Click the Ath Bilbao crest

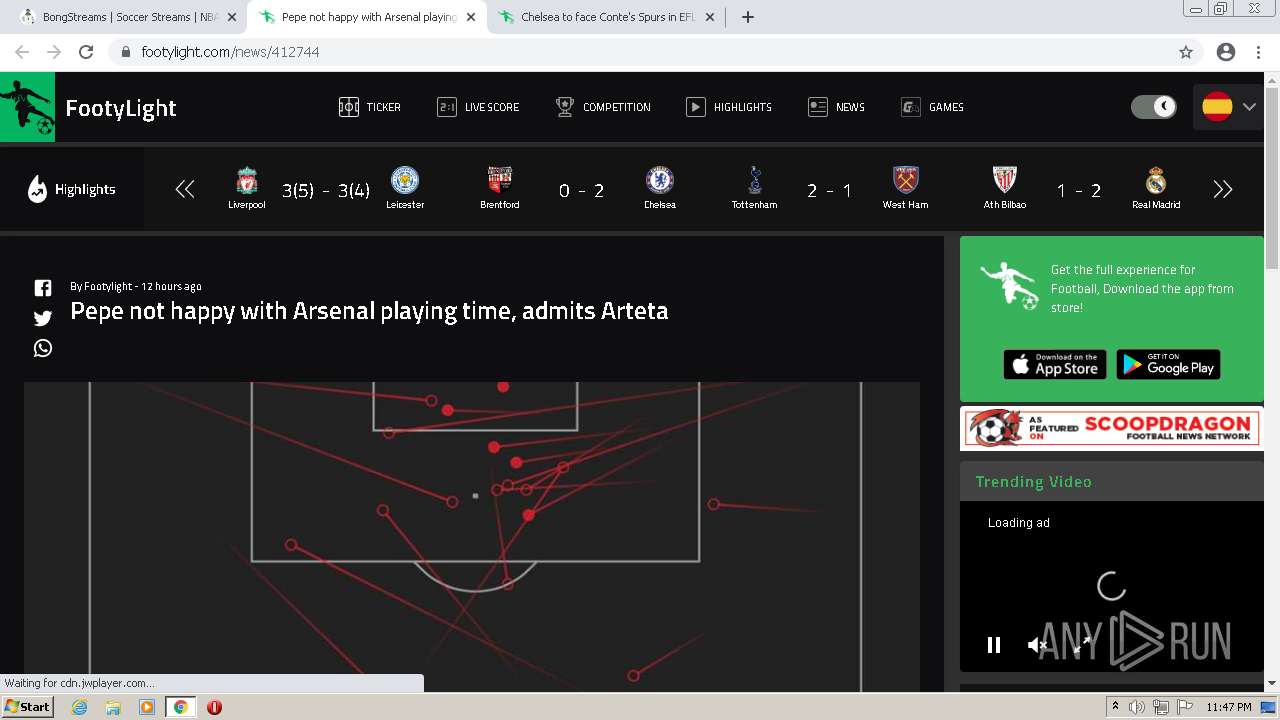(x=1005, y=180)
